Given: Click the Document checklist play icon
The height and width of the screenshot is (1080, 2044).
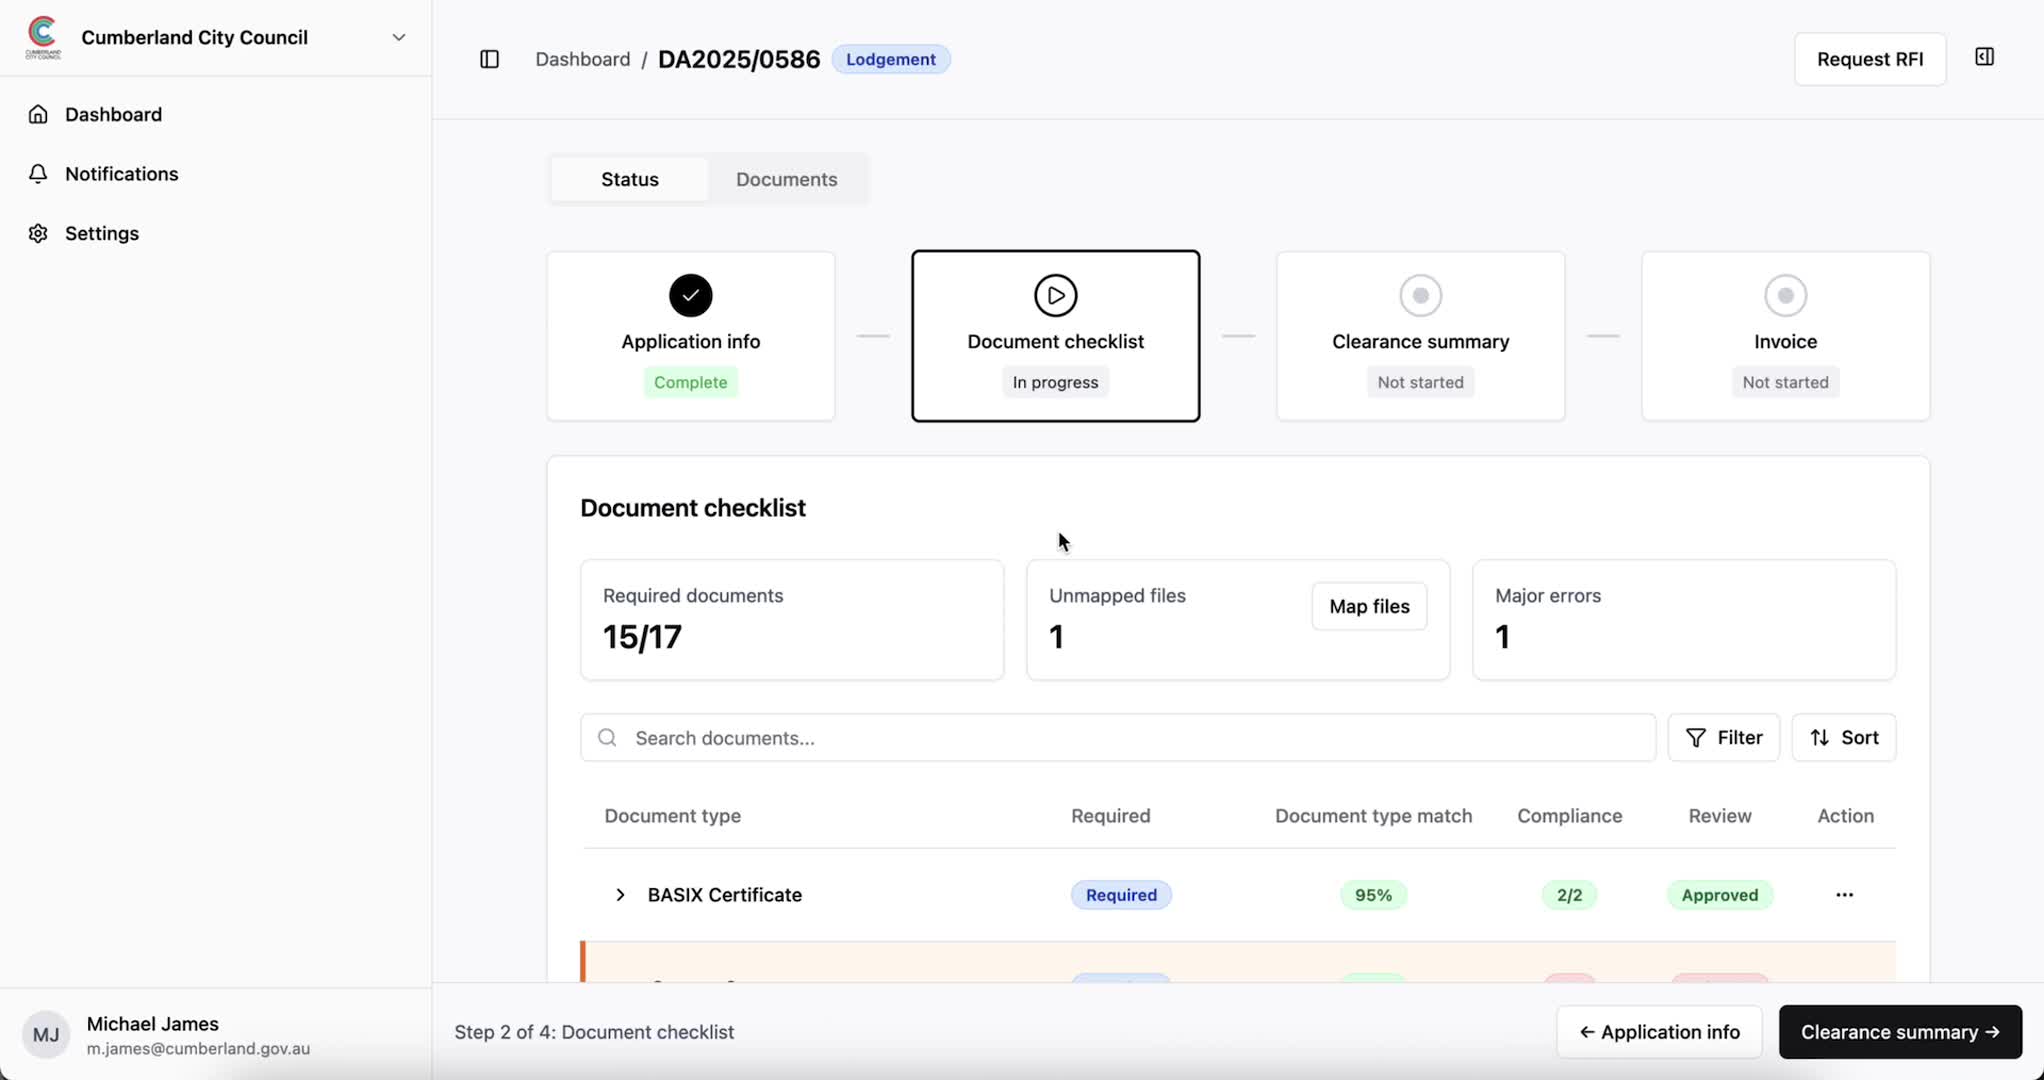Looking at the screenshot, I should pyautogui.click(x=1056, y=295).
